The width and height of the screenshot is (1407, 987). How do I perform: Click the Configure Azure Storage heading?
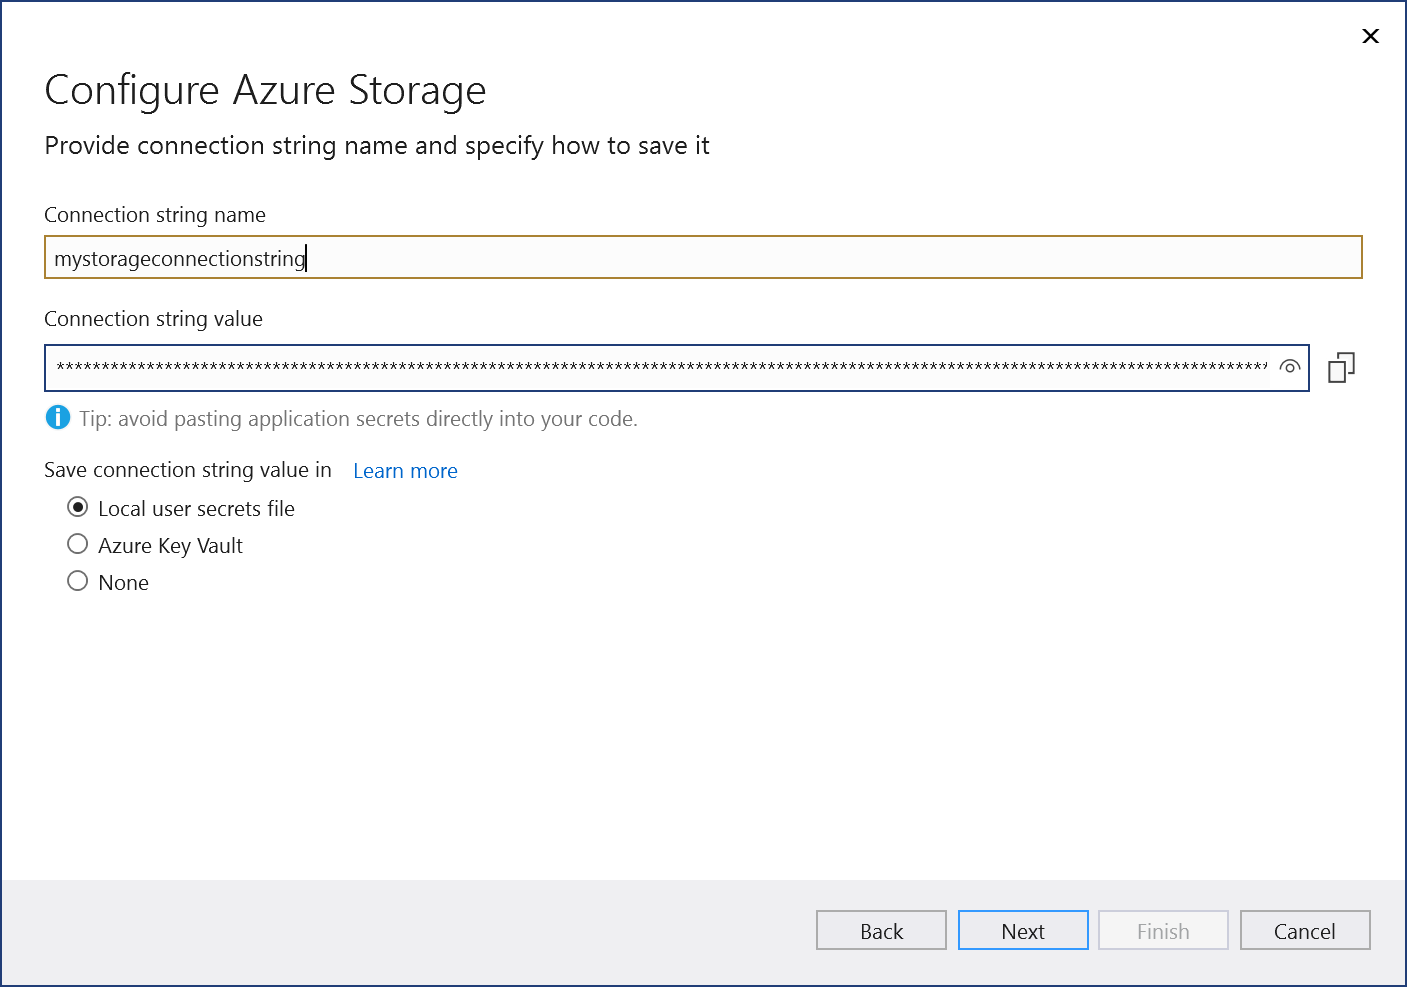pyautogui.click(x=264, y=90)
